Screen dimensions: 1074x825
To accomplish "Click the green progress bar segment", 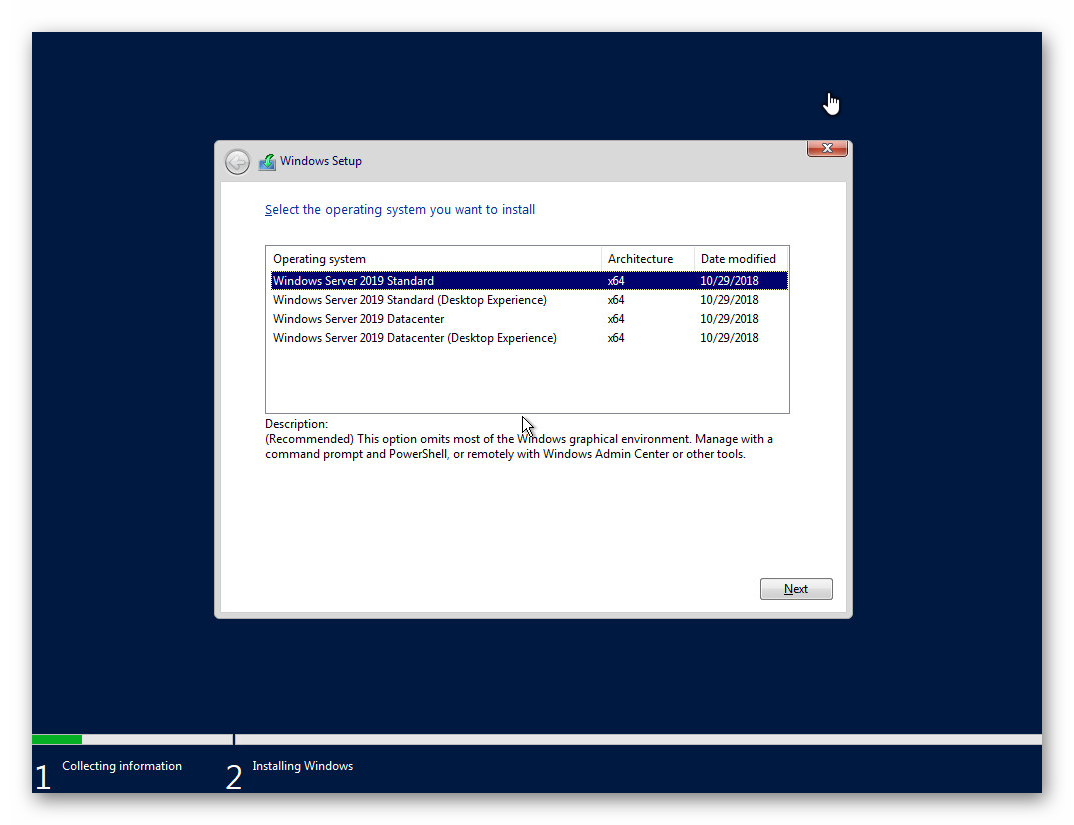I will click(x=56, y=739).
